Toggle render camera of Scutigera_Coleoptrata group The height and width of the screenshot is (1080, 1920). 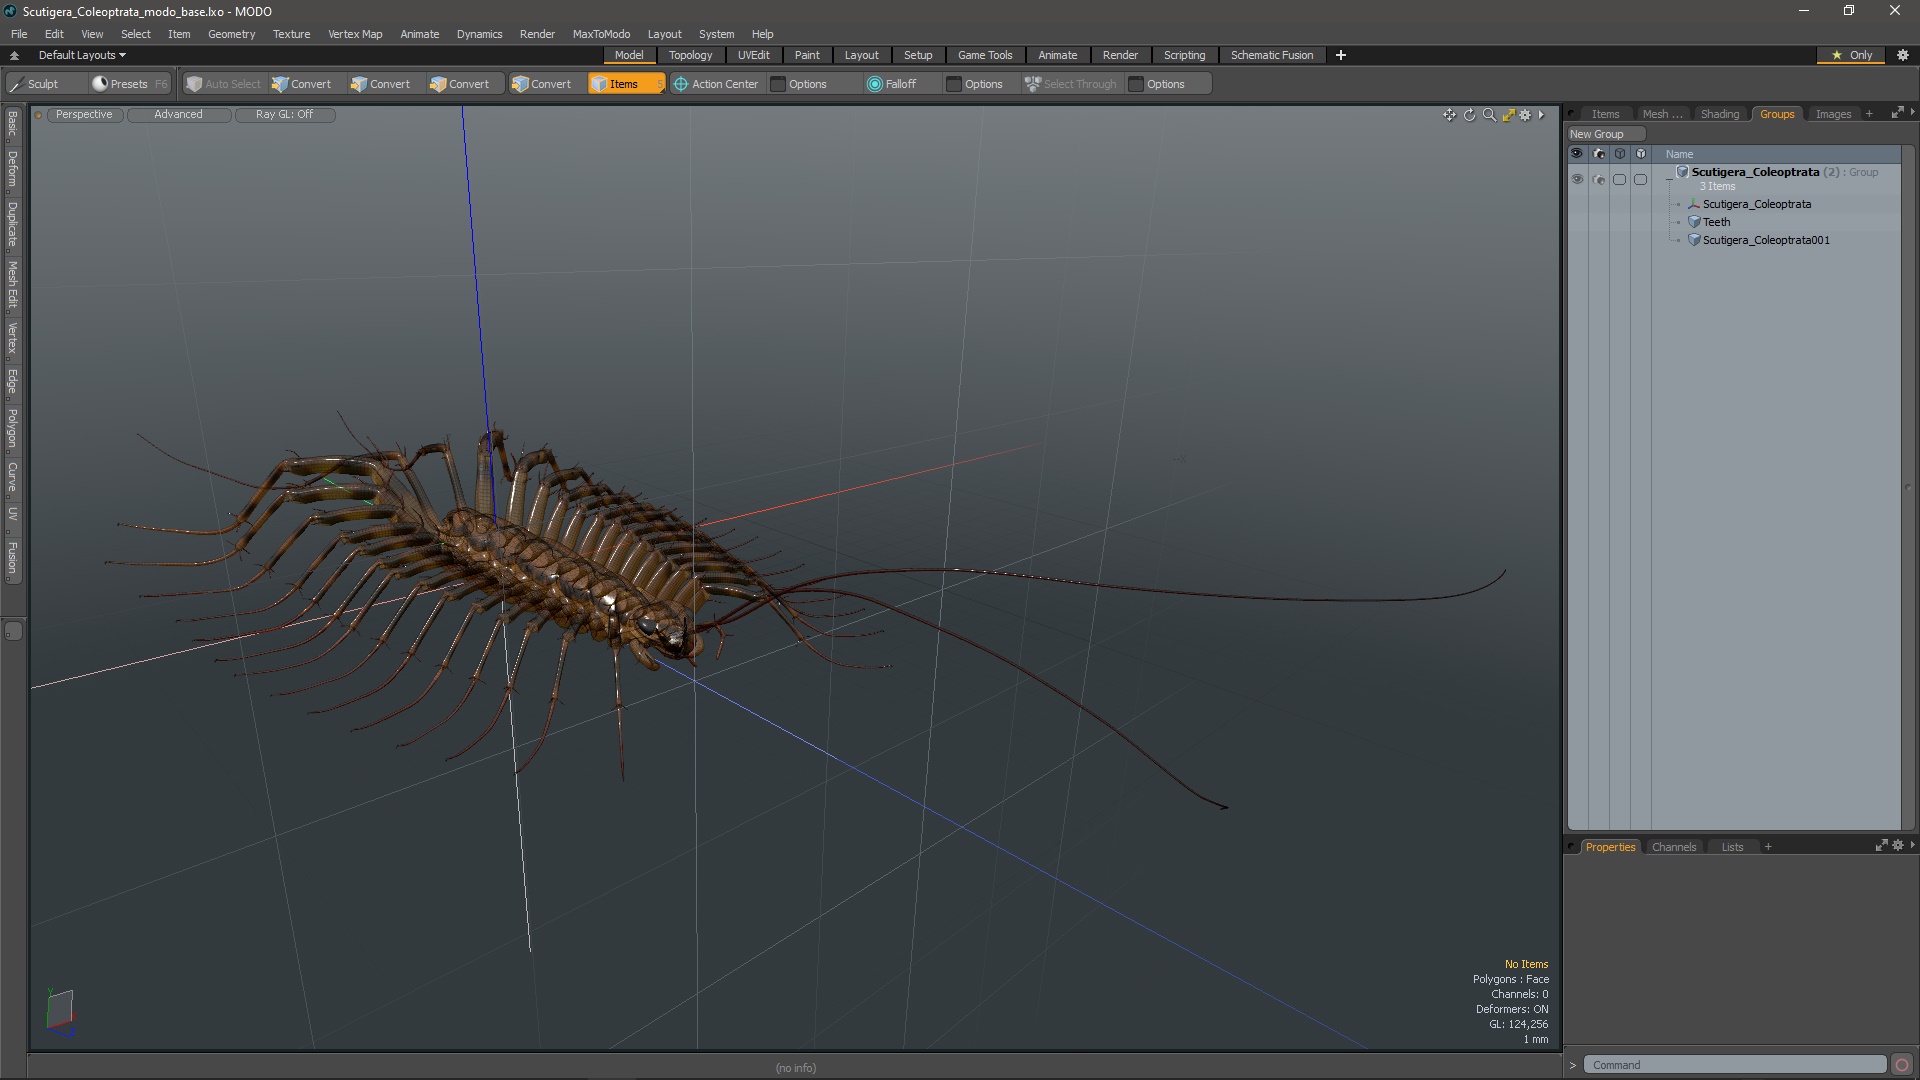1598,180
